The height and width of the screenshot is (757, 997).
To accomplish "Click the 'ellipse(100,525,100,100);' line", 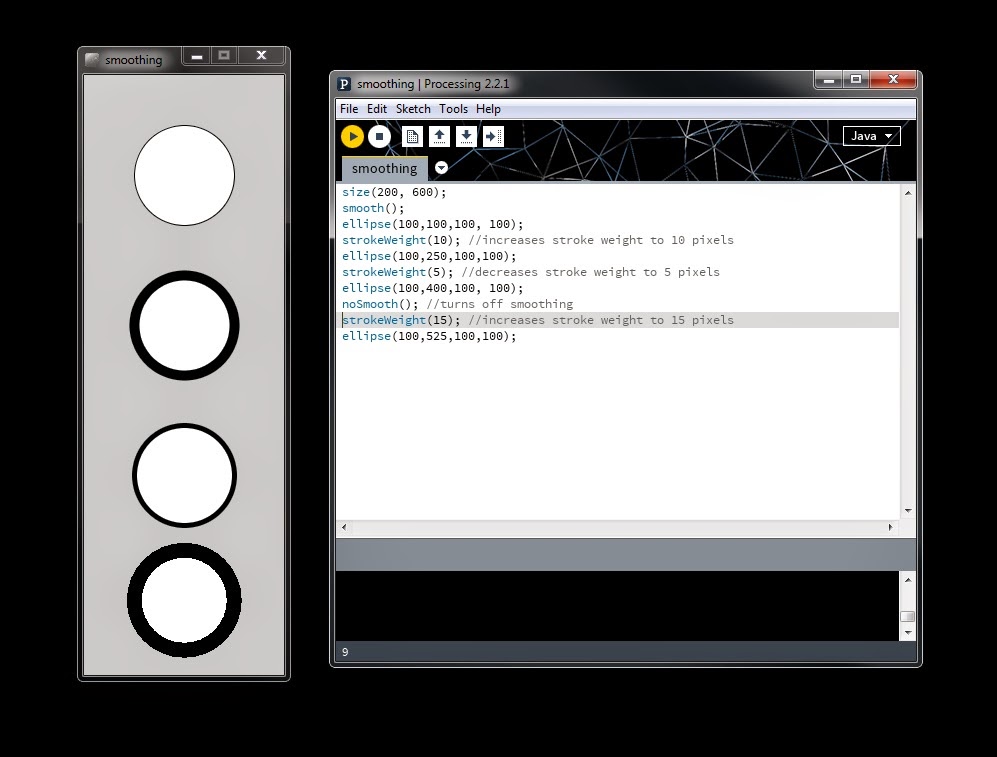I will [429, 336].
